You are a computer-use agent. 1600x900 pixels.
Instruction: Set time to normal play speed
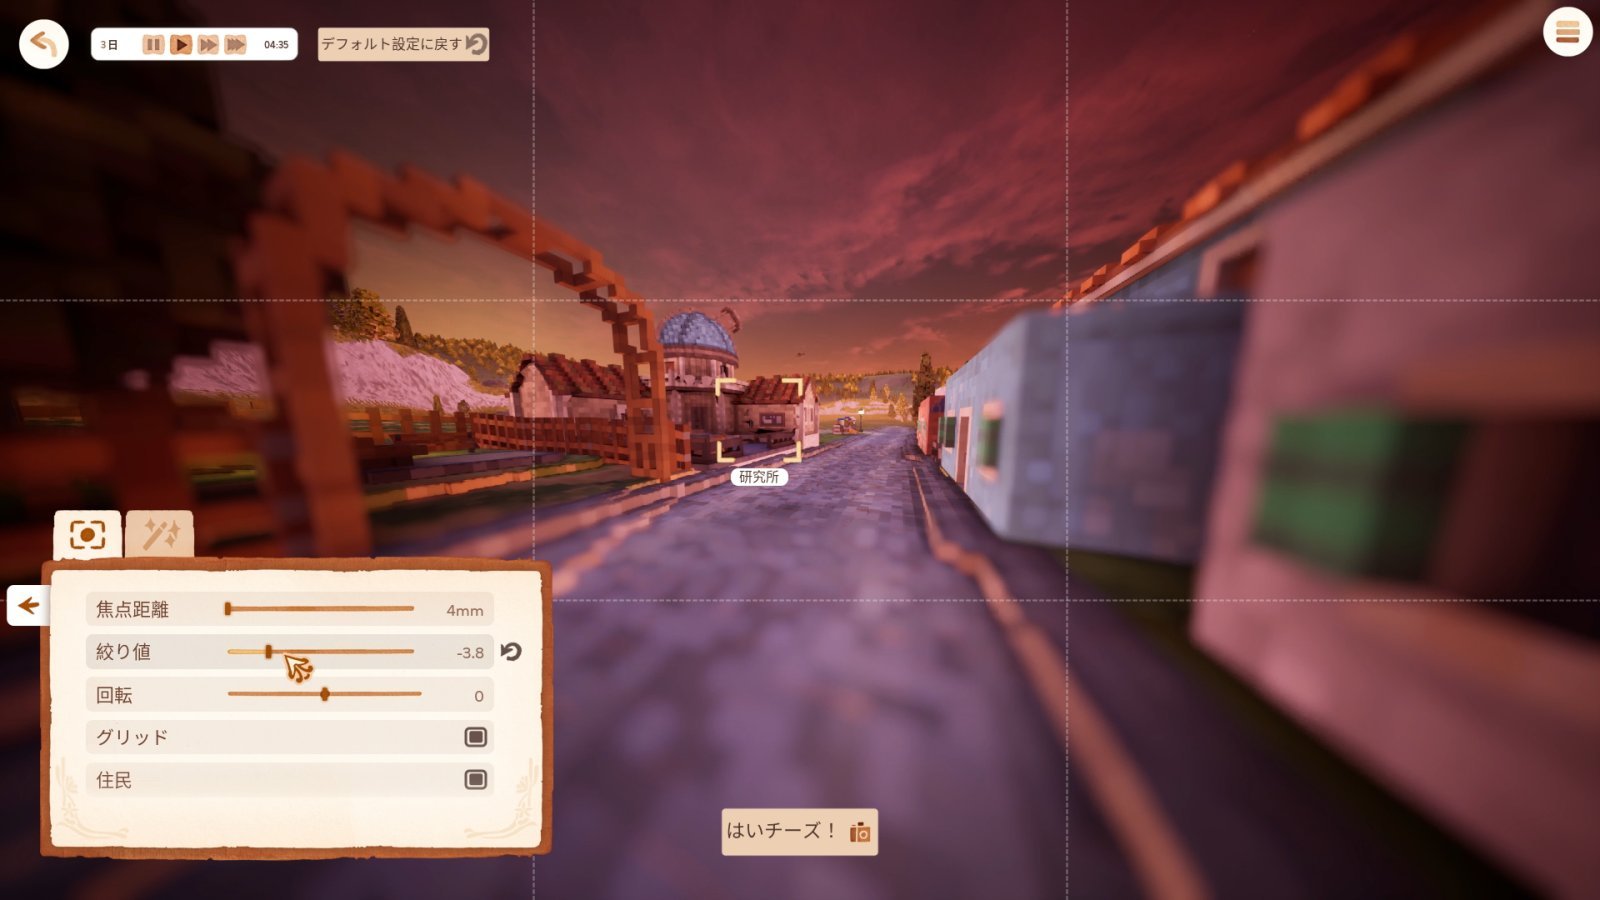pos(180,44)
